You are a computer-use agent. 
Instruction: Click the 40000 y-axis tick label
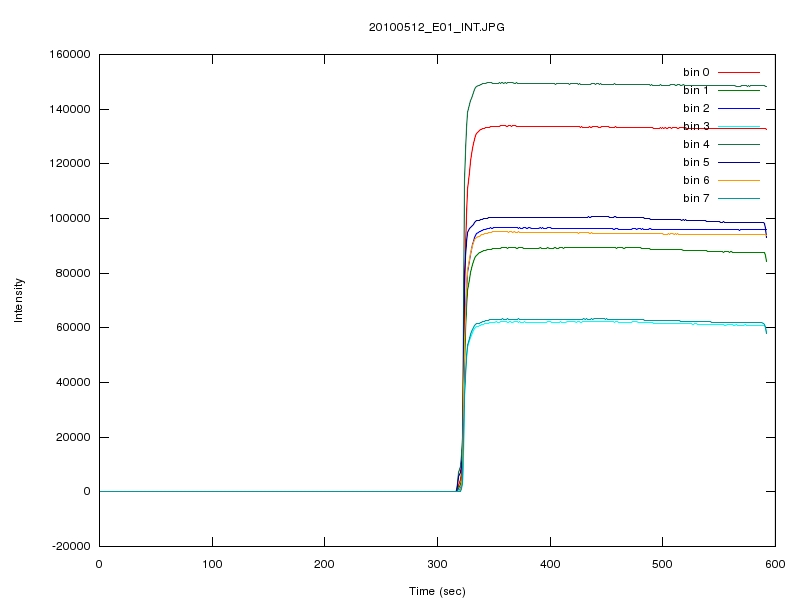coord(73,382)
